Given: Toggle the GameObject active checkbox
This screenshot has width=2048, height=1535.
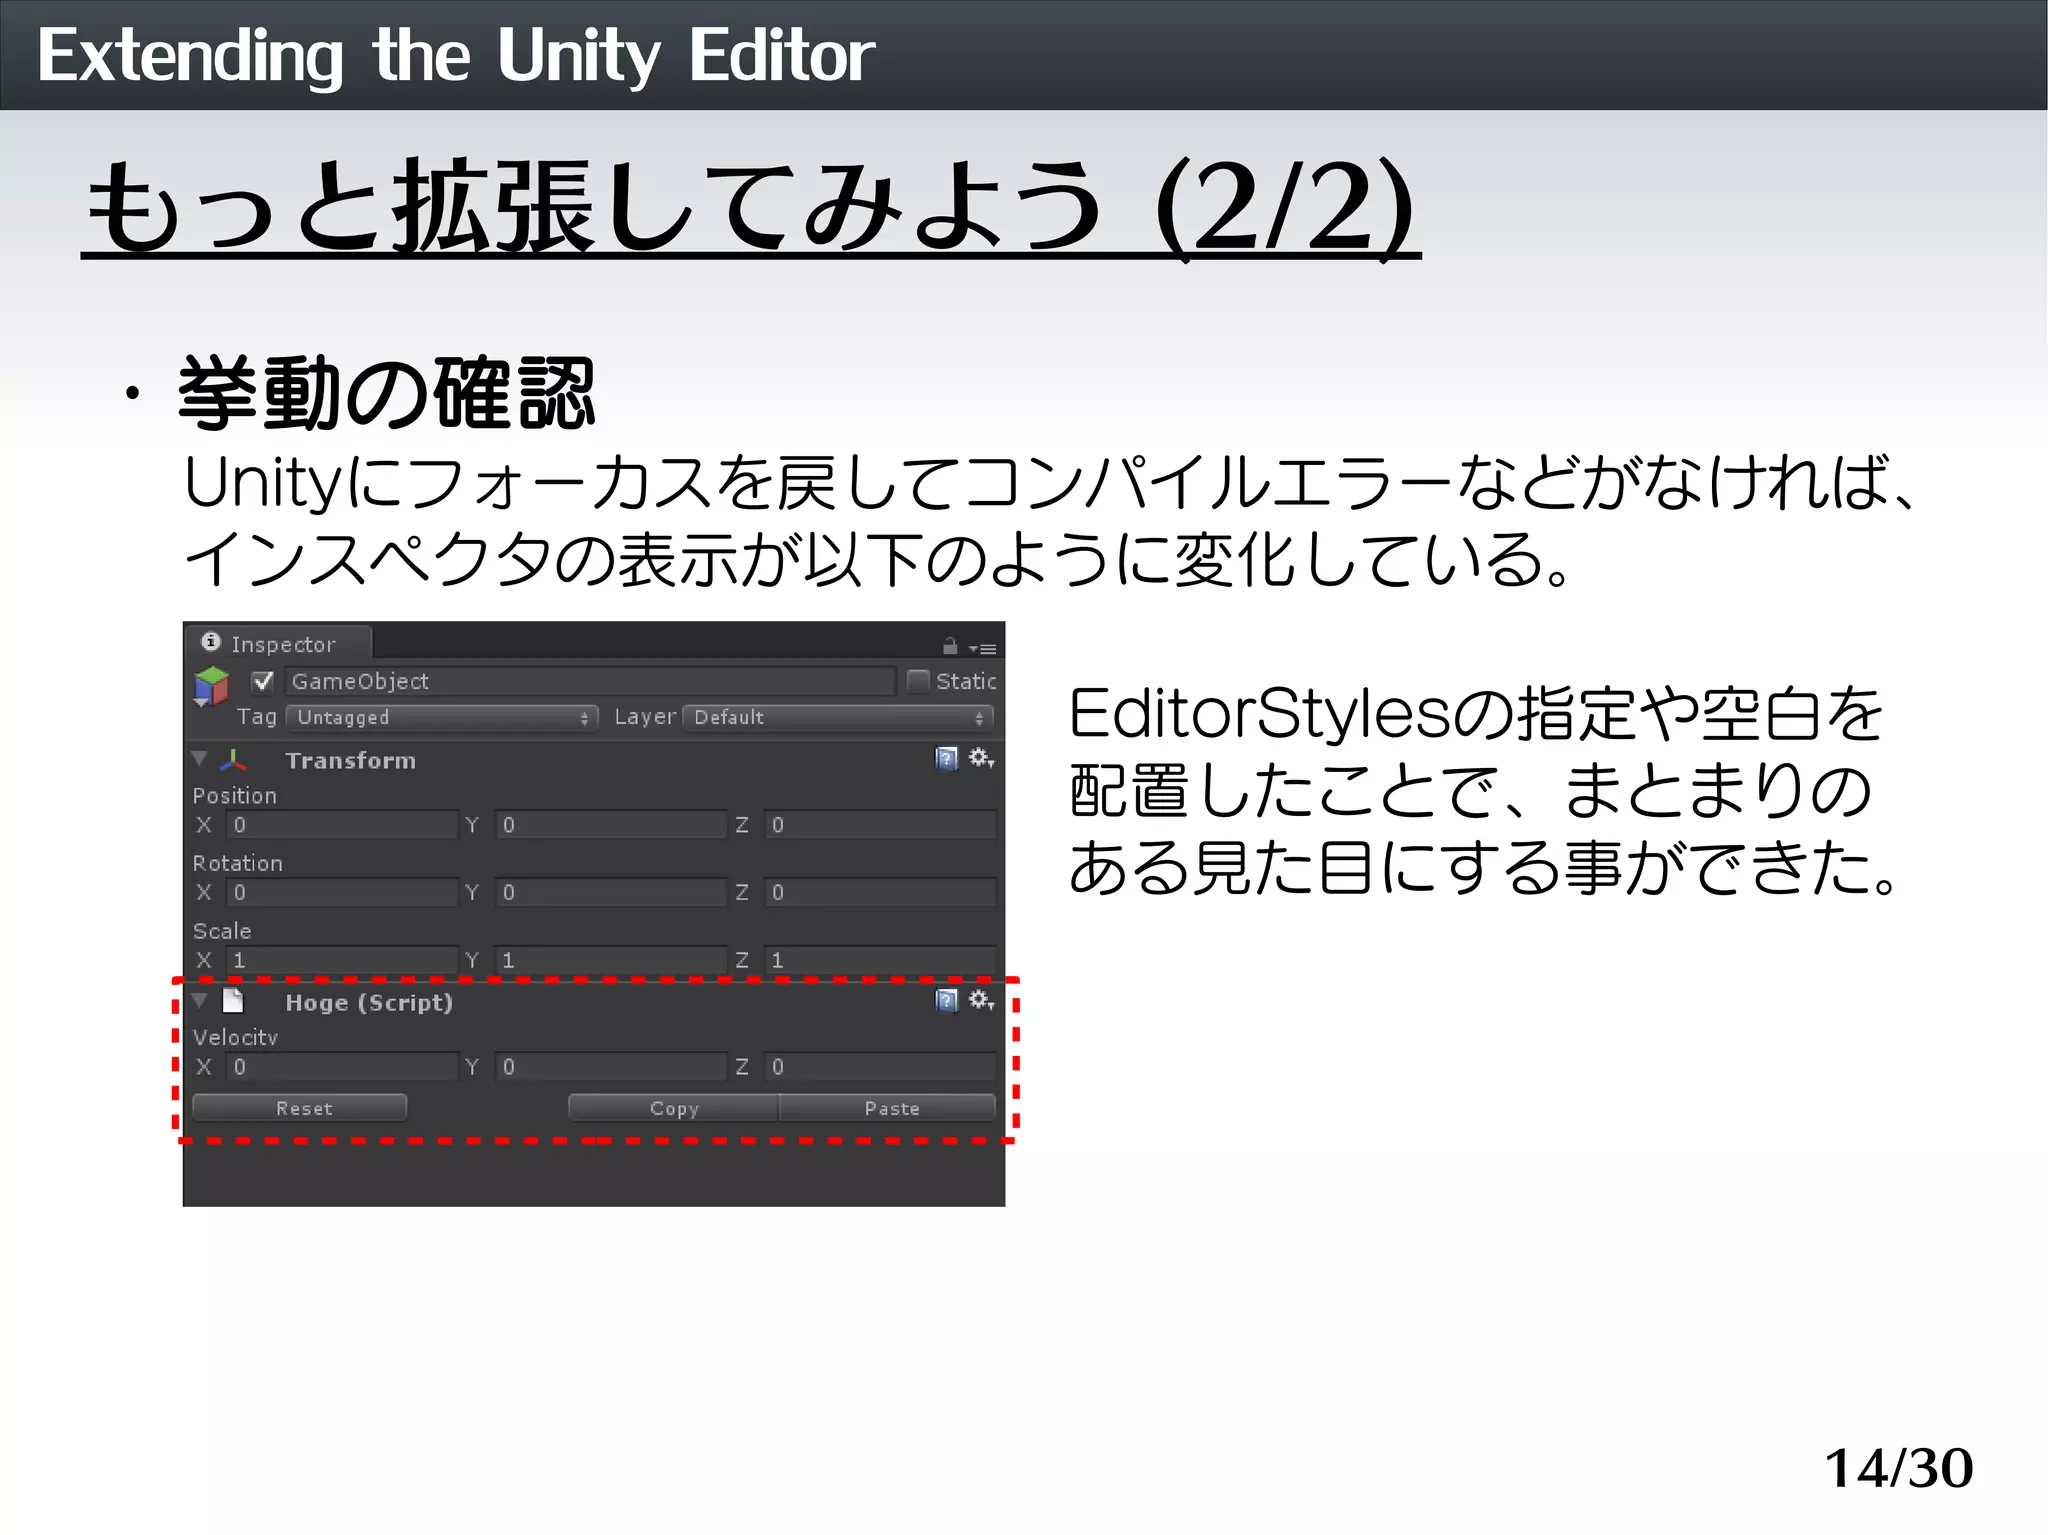Looking at the screenshot, I should [263, 681].
